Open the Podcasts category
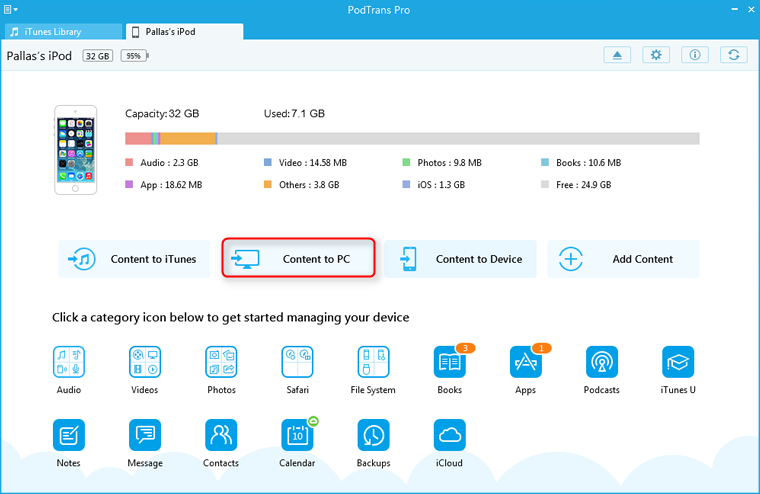This screenshot has height=494, width=760. (x=602, y=361)
